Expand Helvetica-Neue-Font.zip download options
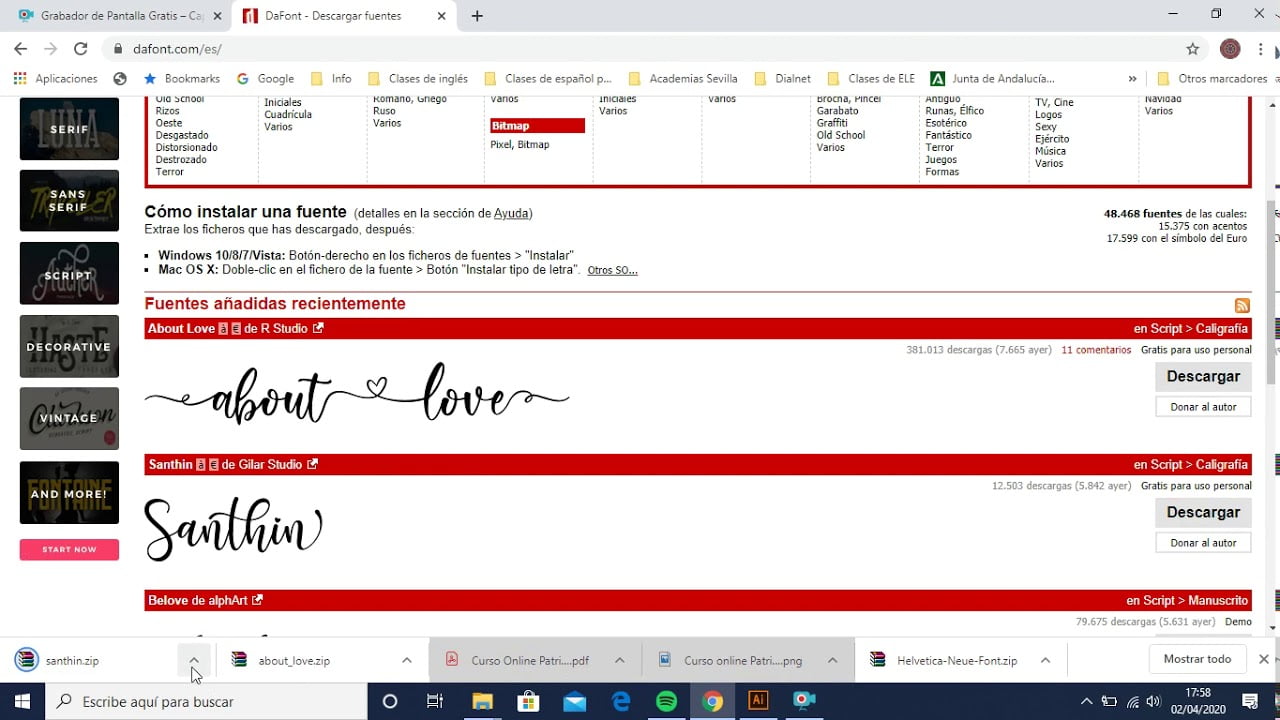This screenshot has height=720, width=1280. (x=1045, y=660)
